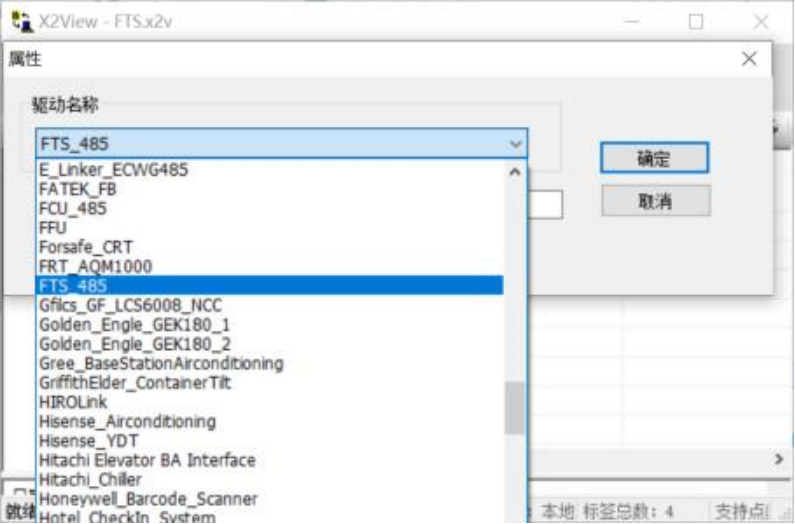Select Forsafe_CRT driver
This screenshot has width=795, height=524.
[270, 247]
